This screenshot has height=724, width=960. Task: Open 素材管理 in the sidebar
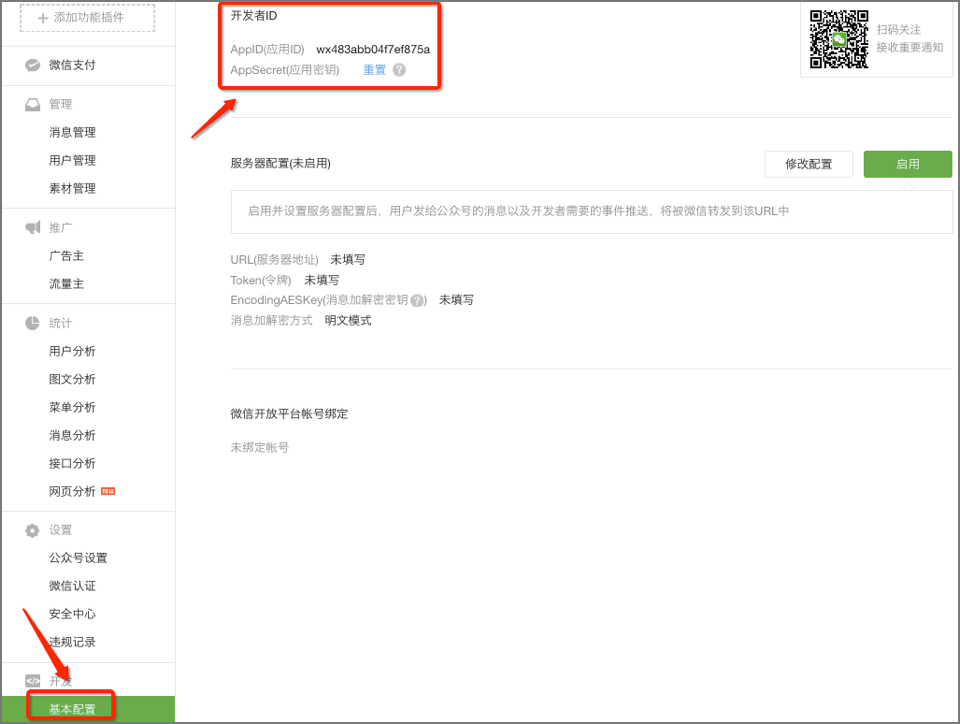coord(72,188)
